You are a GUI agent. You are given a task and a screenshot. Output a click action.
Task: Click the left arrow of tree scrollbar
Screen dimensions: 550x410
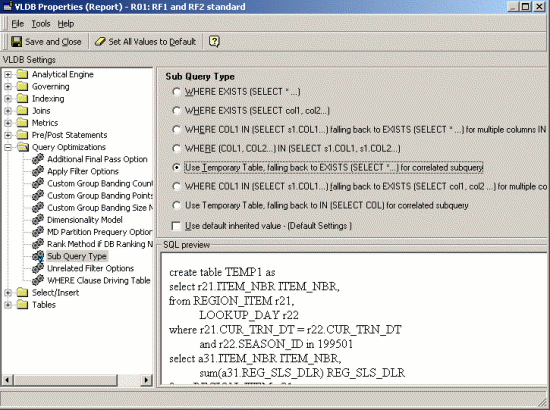click(x=8, y=380)
